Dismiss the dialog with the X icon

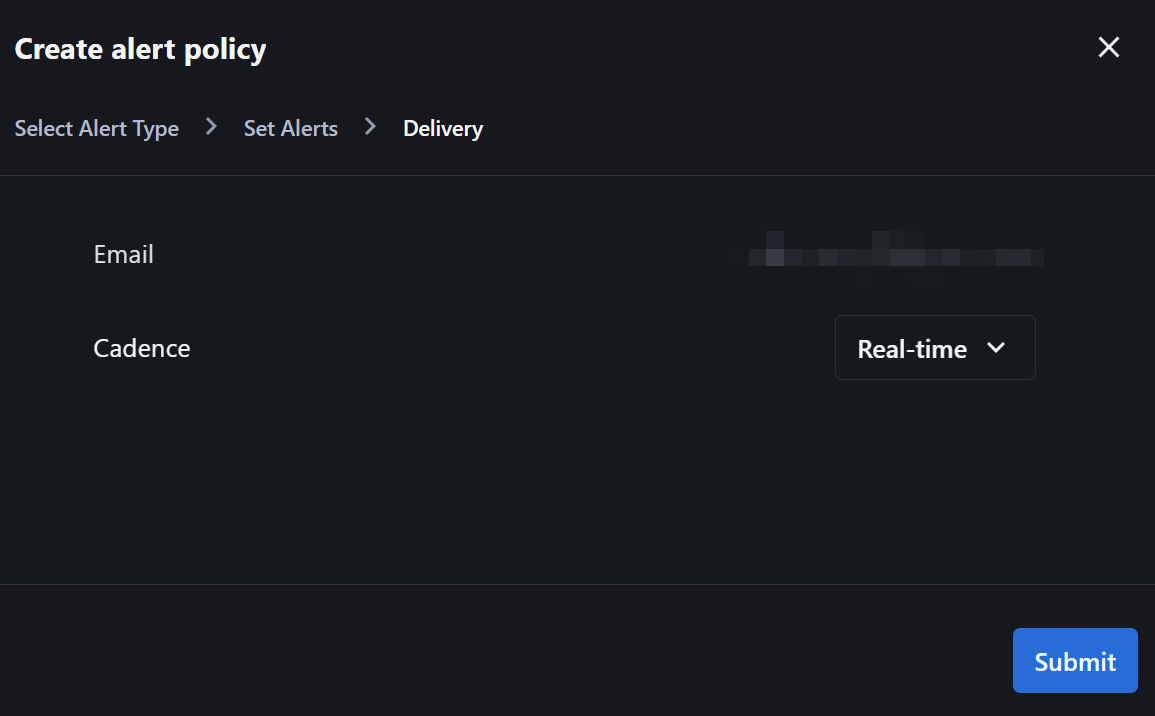tap(1109, 48)
